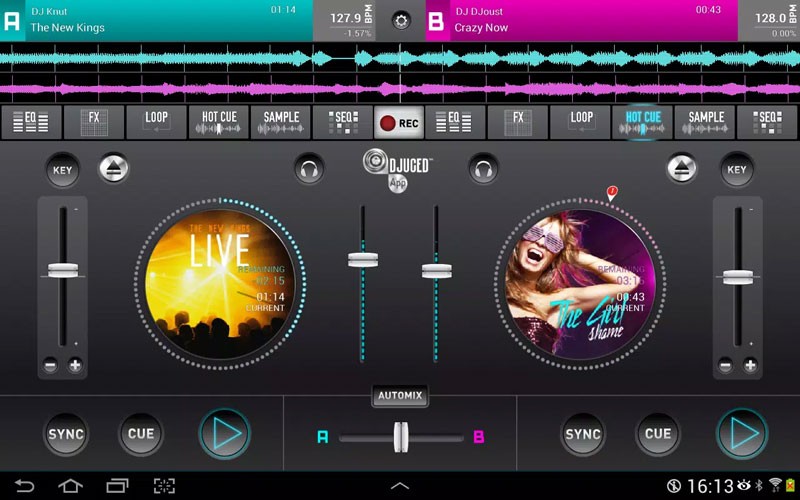Toggle the KEY lock on deck A
800x500 pixels.
click(63, 170)
